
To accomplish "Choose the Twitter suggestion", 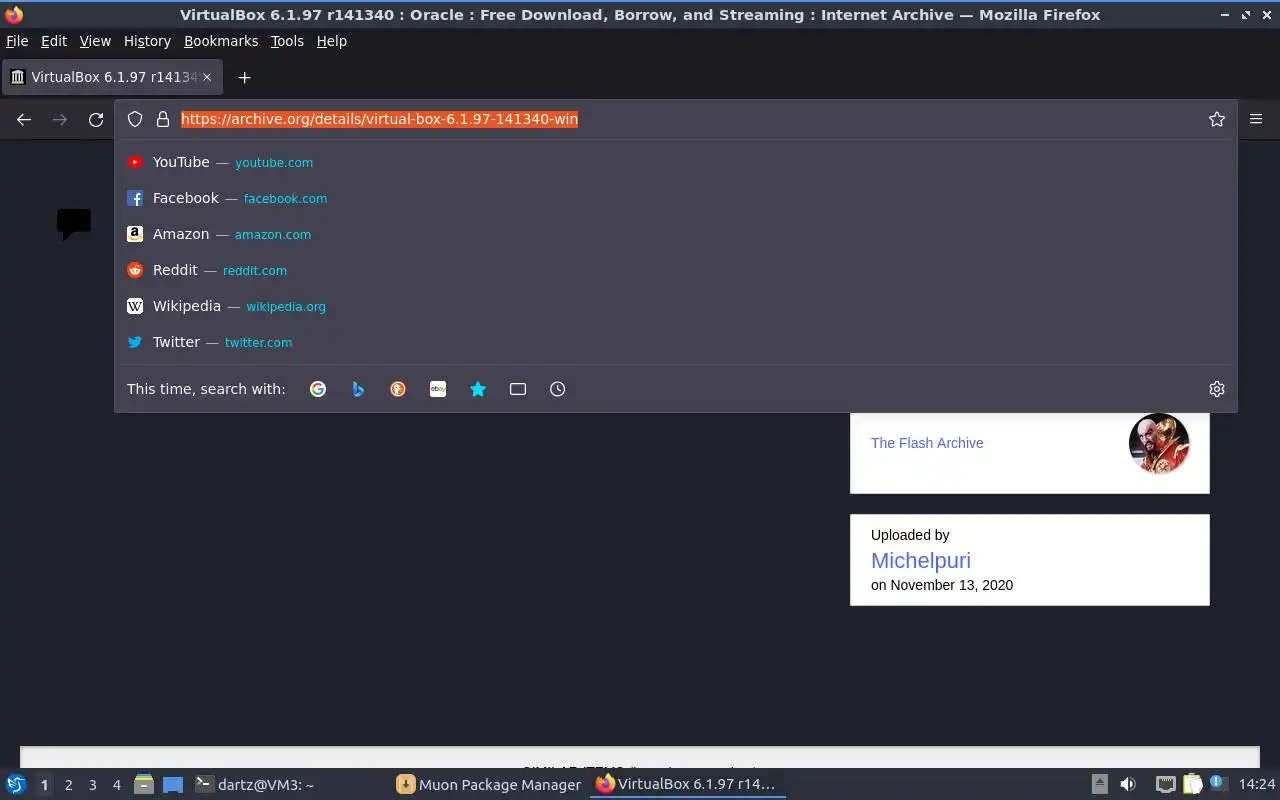I will [x=676, y=342].
